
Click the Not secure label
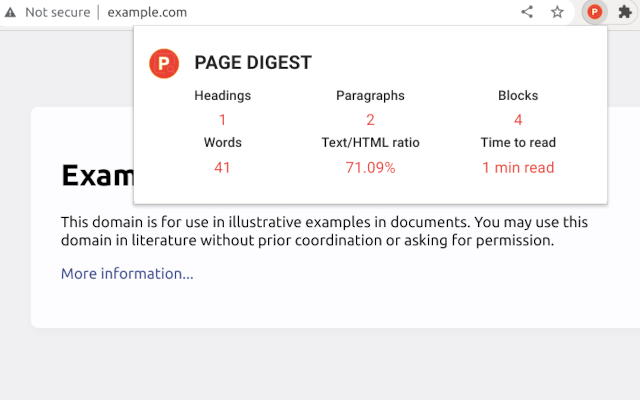click(x=58, y=13)
